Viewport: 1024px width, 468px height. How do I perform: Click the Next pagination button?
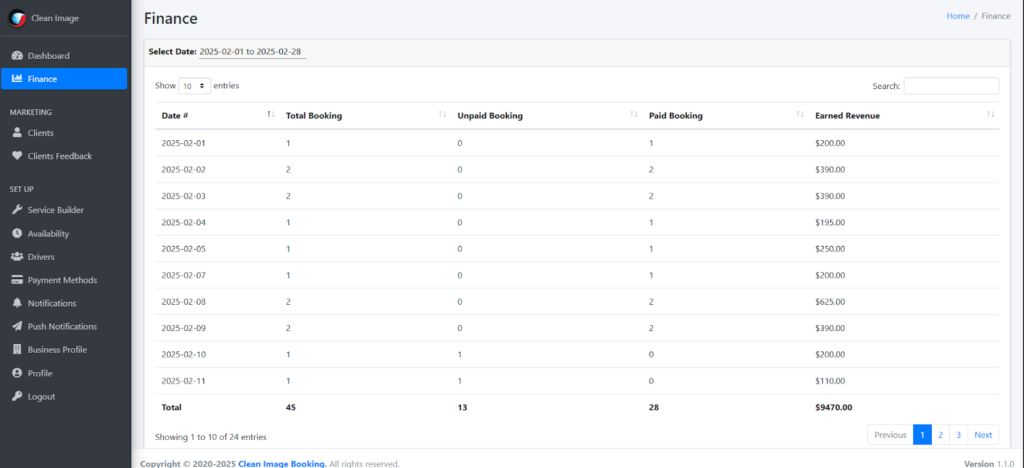(x=983, y=435)
